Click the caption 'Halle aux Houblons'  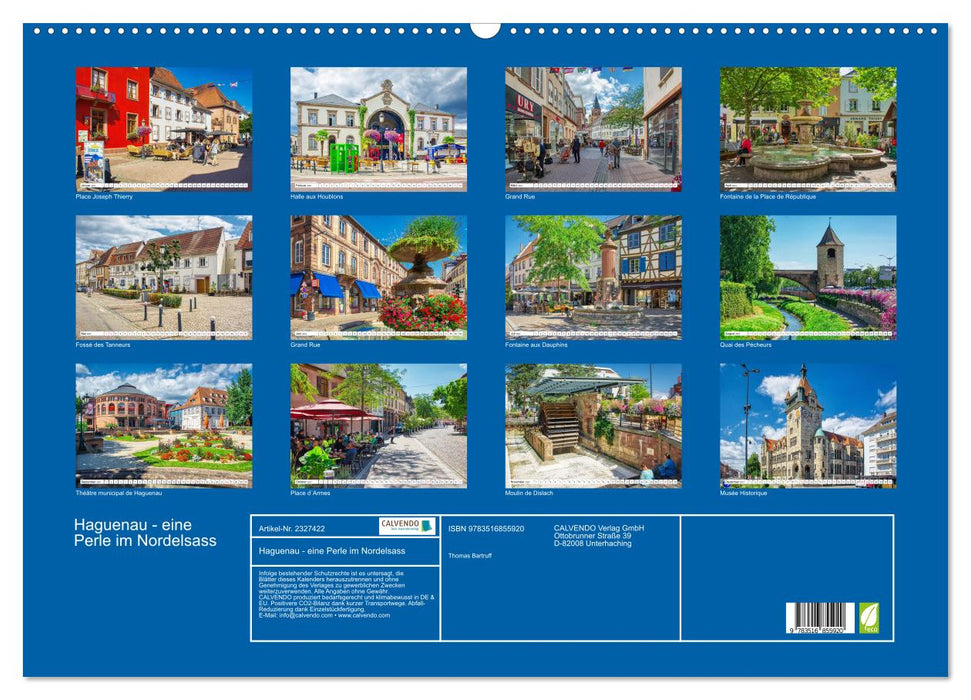(x=316, y=196)
